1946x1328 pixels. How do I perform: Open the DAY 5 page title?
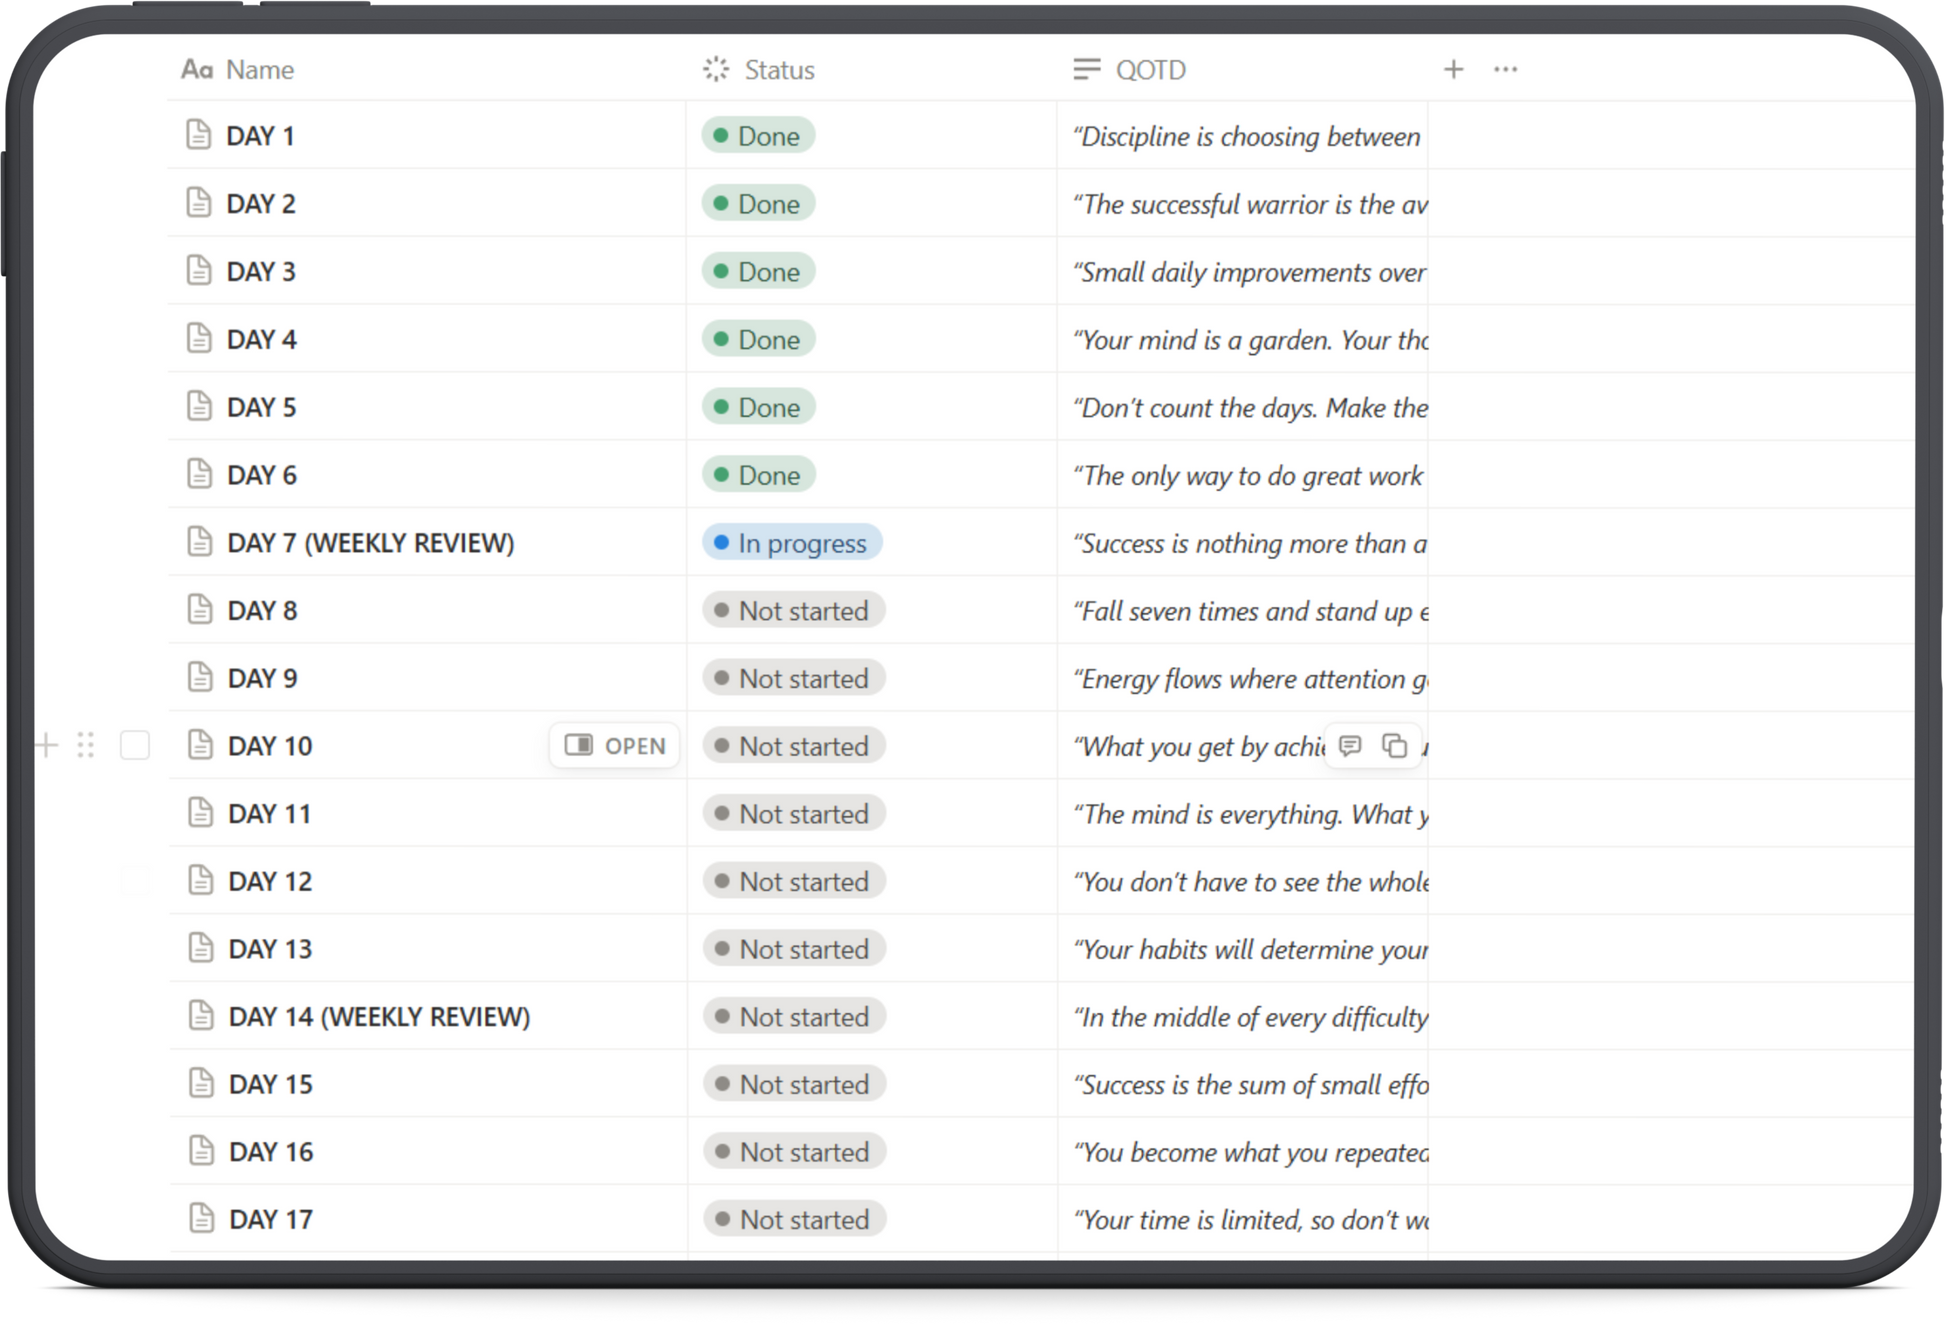(261, 407)
